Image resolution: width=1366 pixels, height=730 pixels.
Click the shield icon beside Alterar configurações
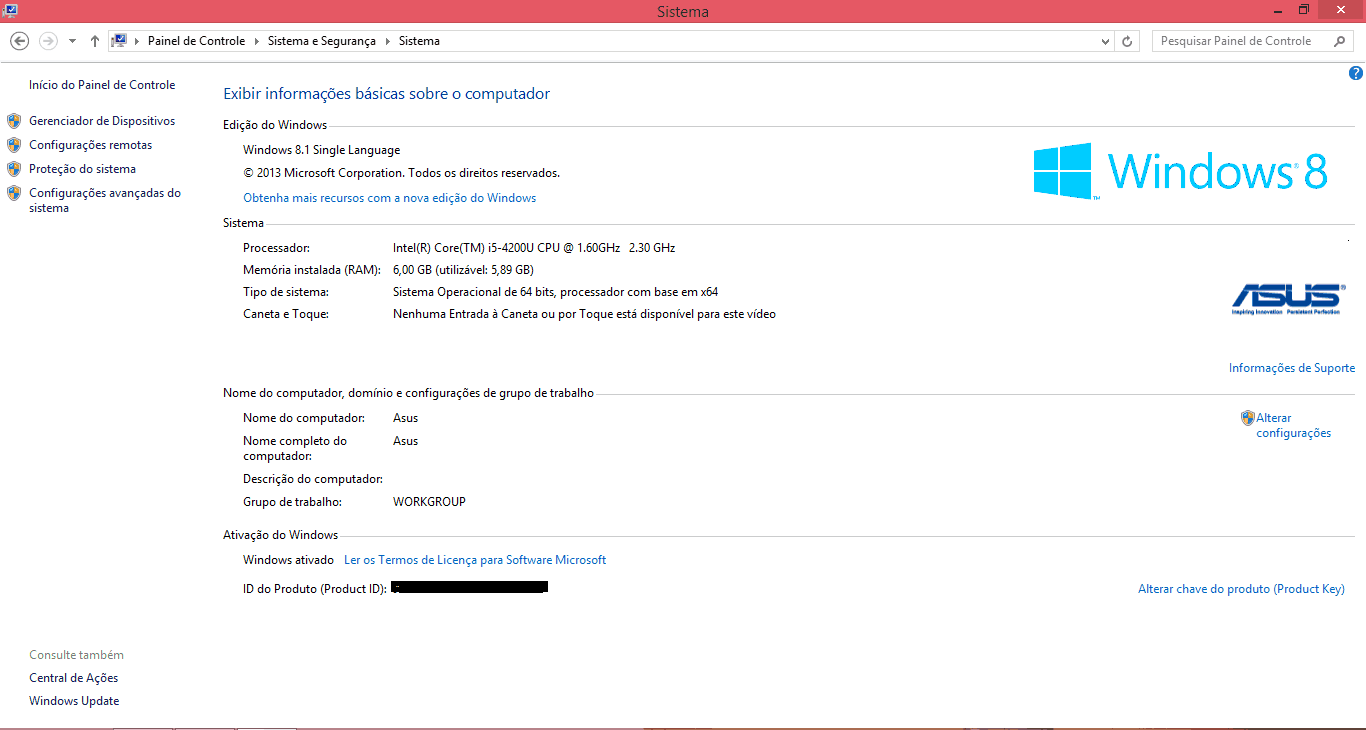(1247, 418)
